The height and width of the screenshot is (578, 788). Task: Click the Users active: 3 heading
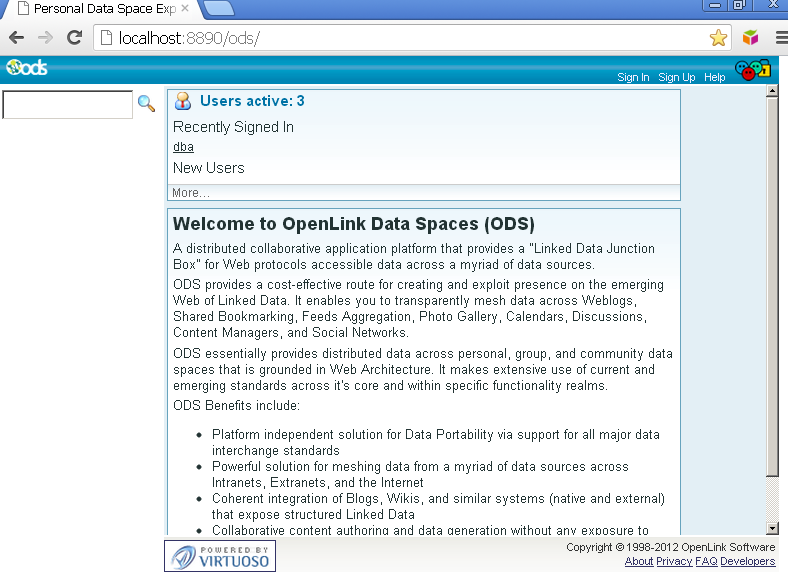(252, 101)
